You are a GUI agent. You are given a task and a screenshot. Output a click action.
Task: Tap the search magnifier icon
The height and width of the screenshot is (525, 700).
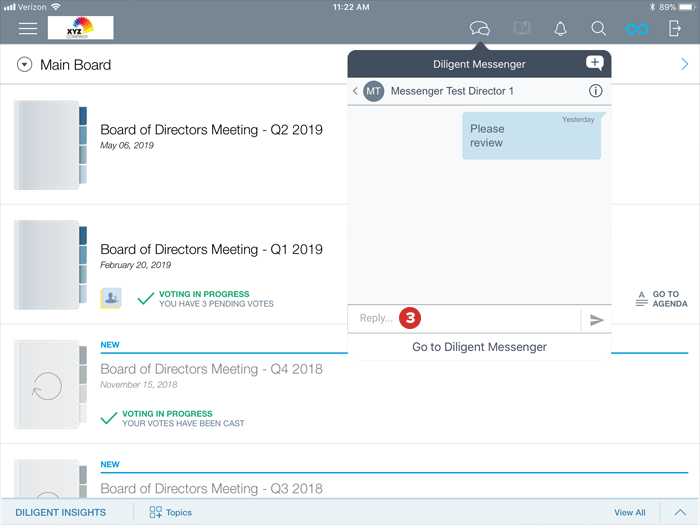[598, 29]
